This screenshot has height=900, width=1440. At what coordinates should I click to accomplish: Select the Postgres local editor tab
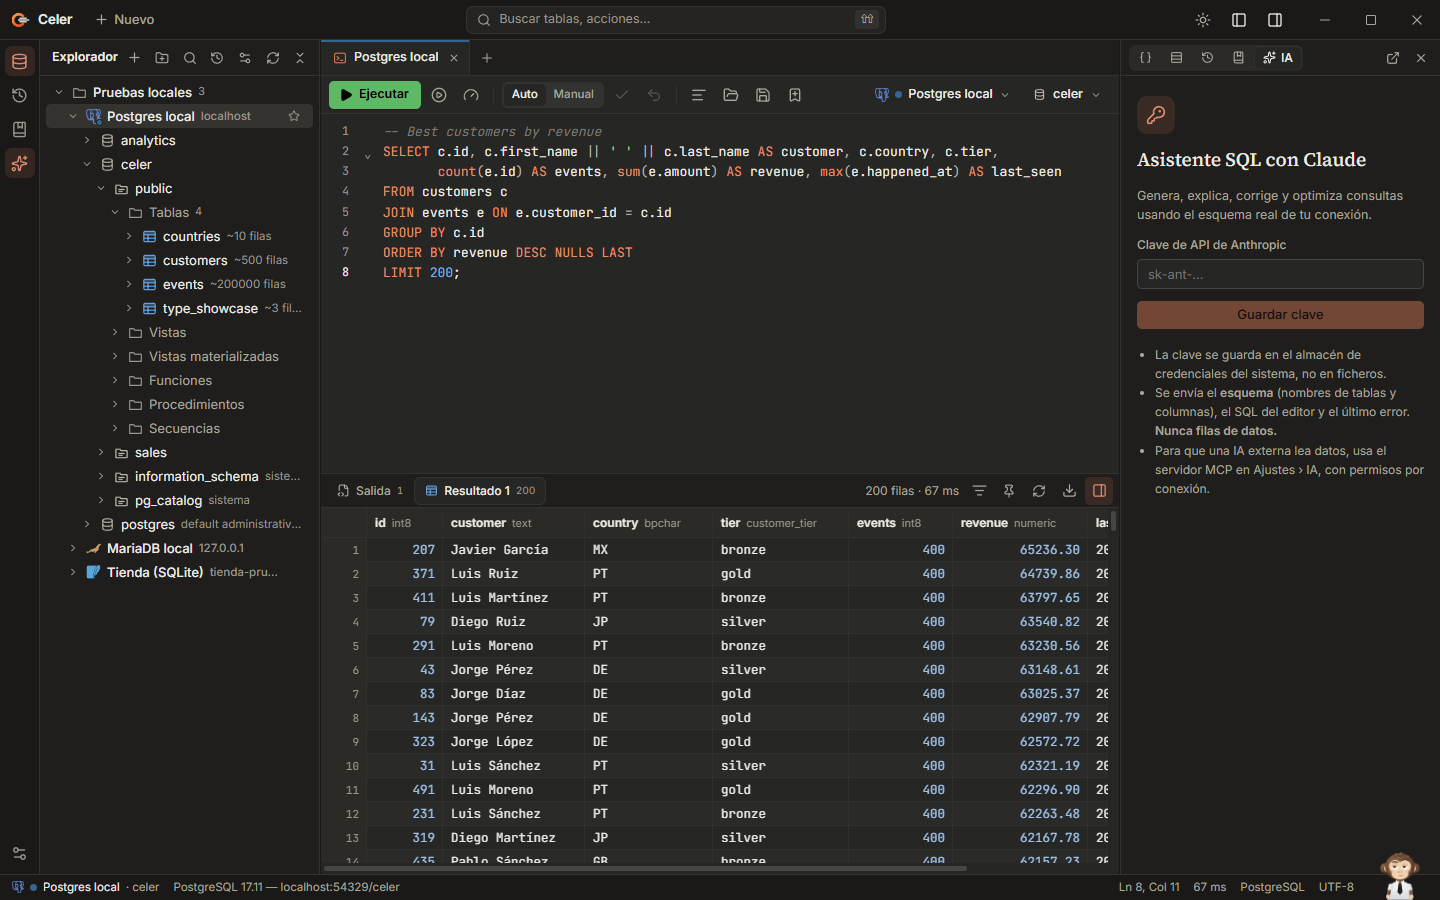pos(395,58)
